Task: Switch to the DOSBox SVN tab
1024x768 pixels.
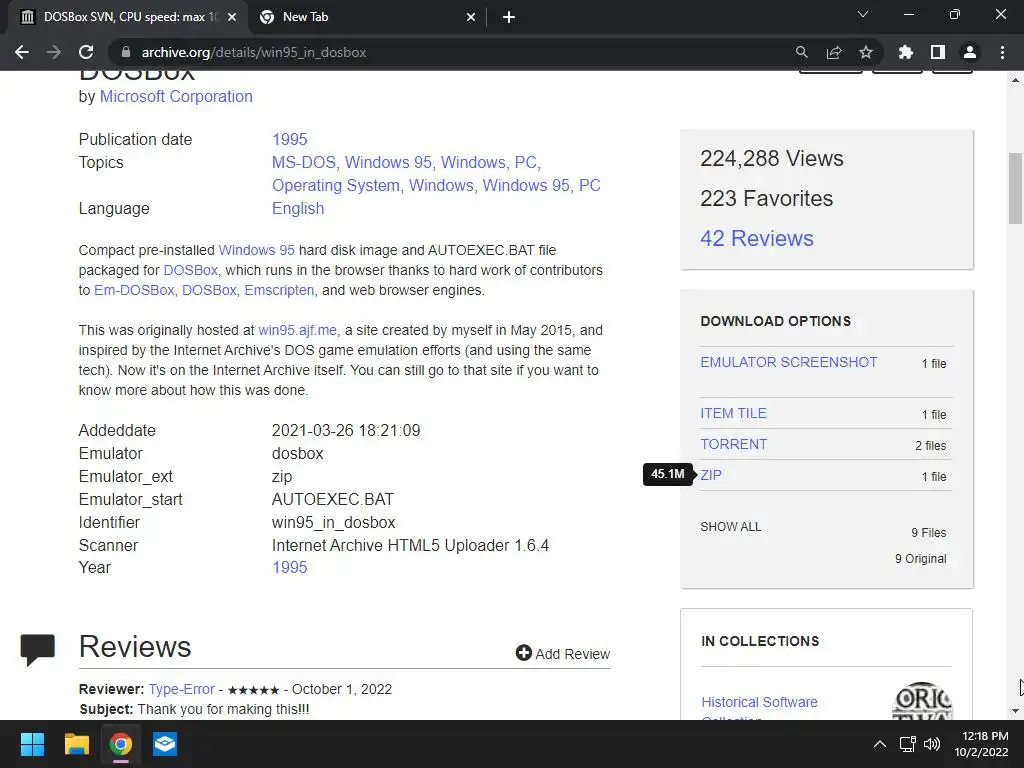Action: (127, 17)
